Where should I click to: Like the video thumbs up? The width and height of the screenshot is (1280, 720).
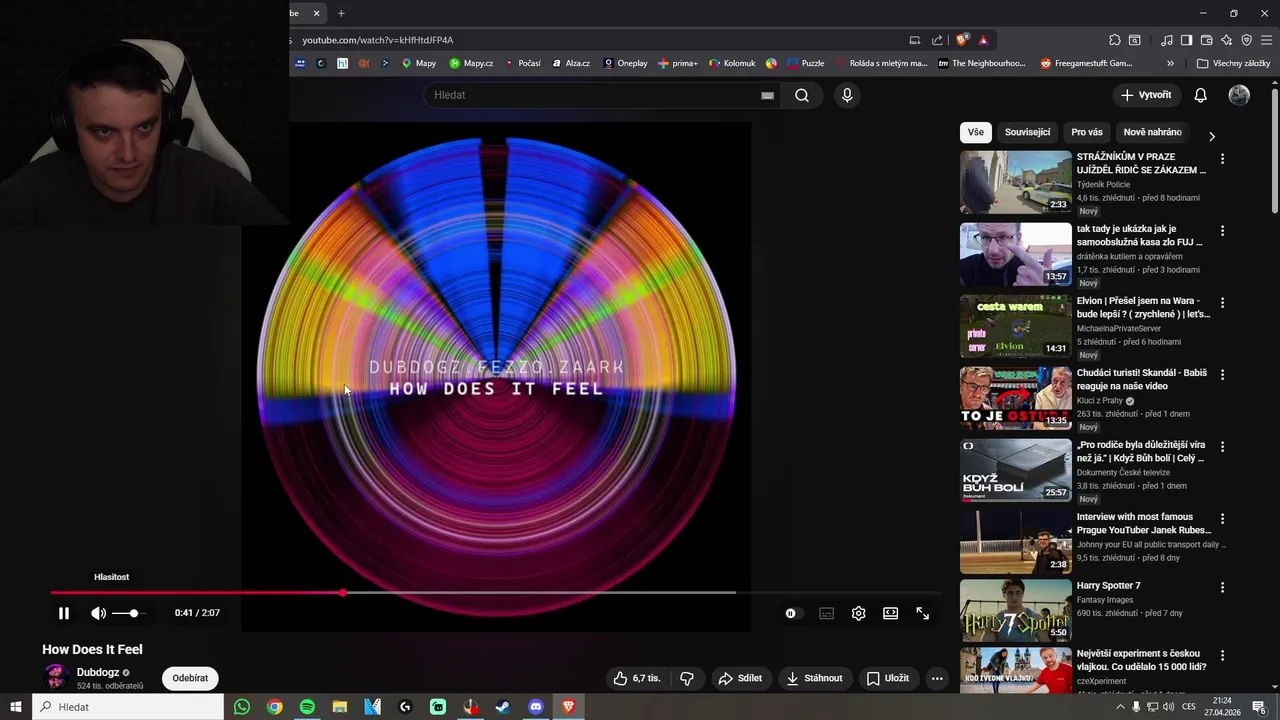pyautogui.click(x=637, y=678)
